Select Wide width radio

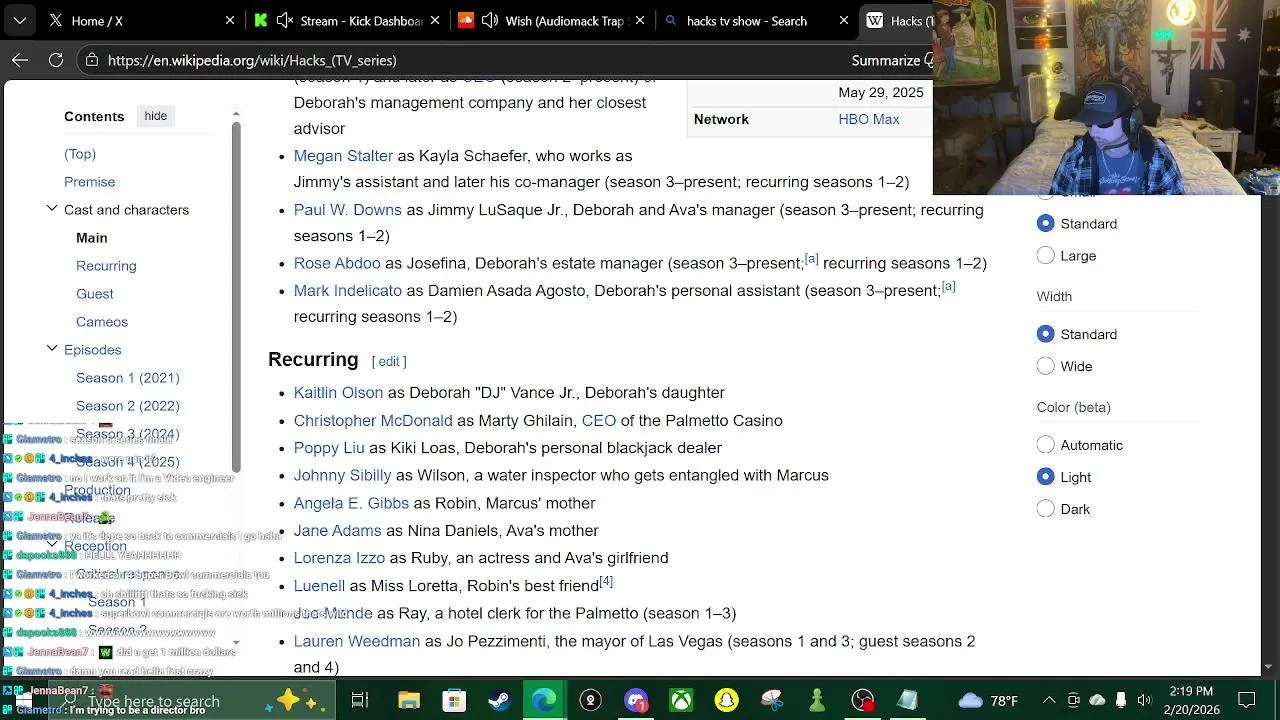pyautogui.click(x=1046, y=366)
